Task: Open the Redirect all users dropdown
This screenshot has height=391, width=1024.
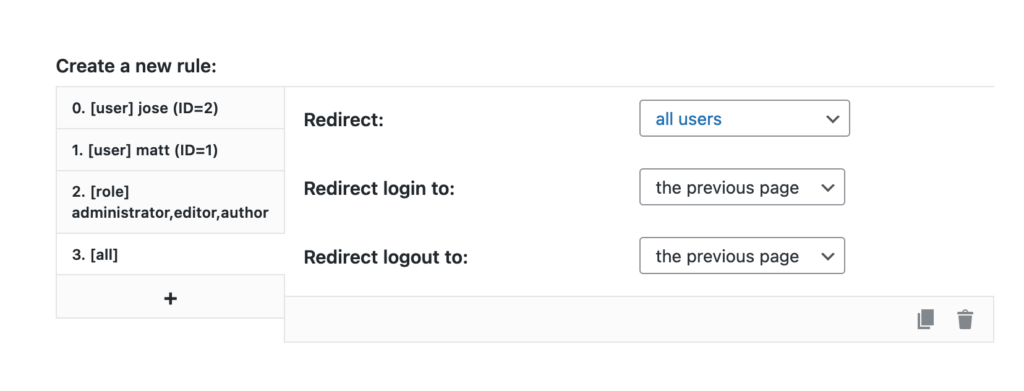Action: [744, 118]
